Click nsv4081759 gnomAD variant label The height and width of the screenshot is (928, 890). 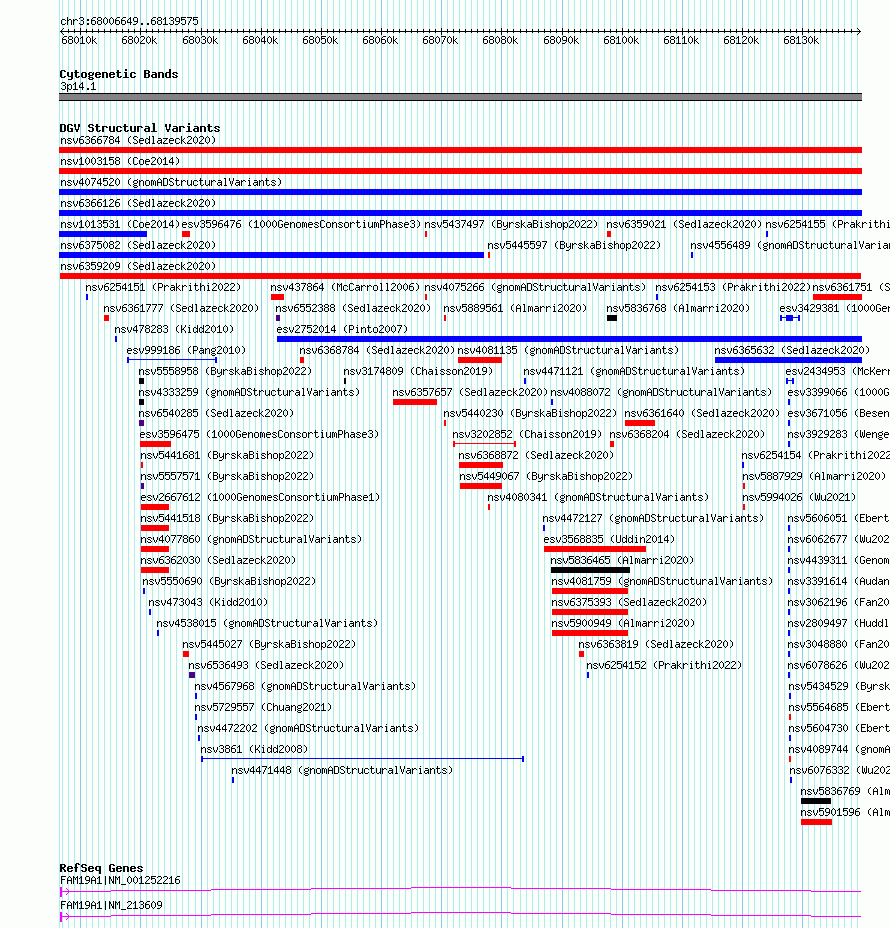point(662,581)
